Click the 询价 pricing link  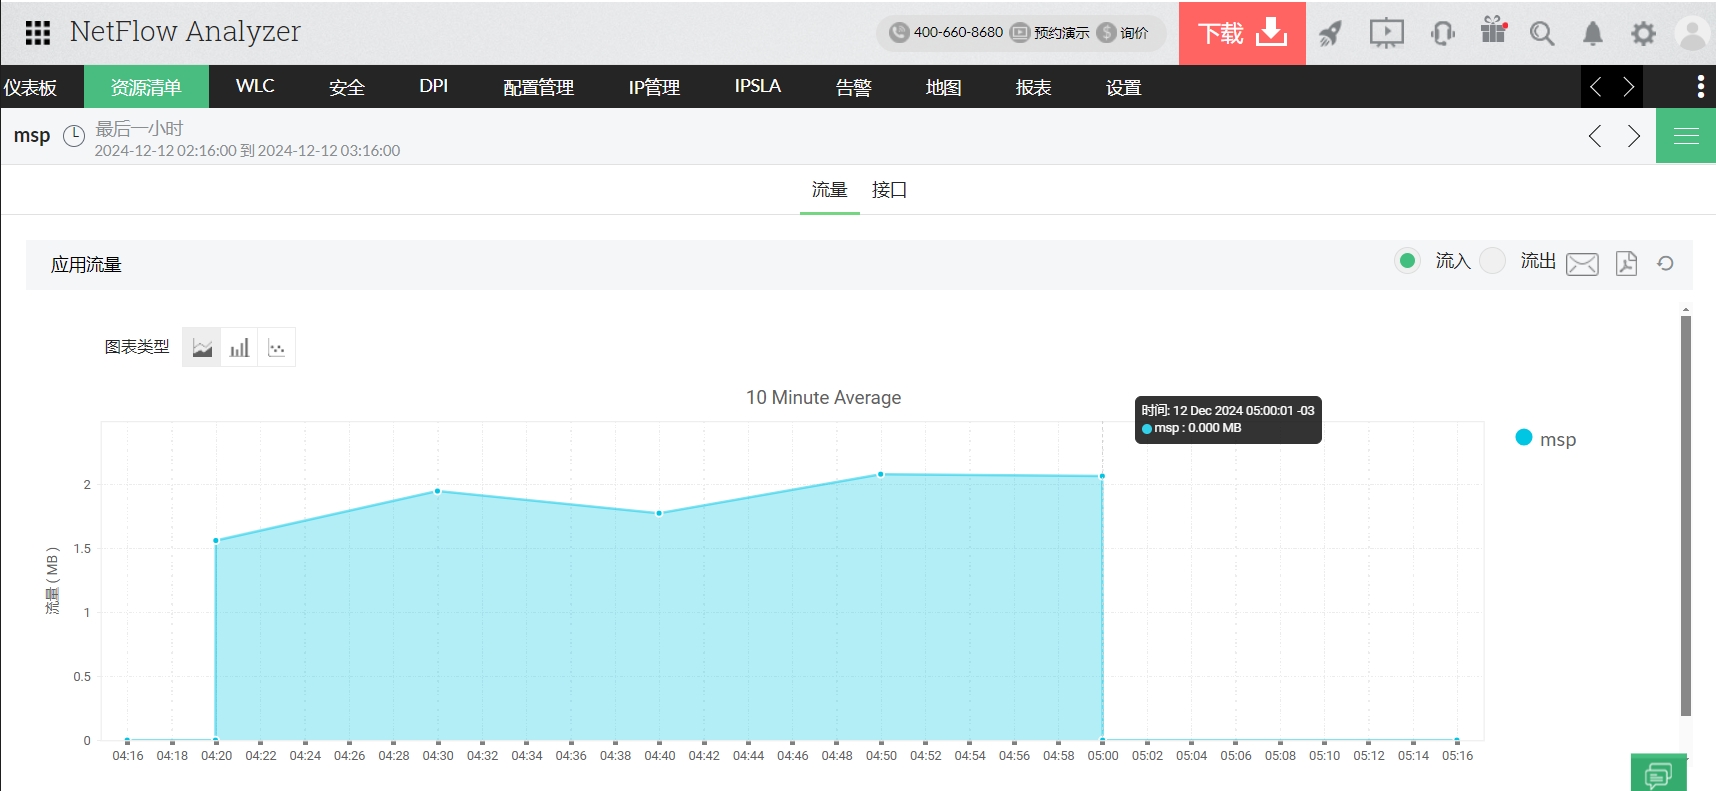1124,33
